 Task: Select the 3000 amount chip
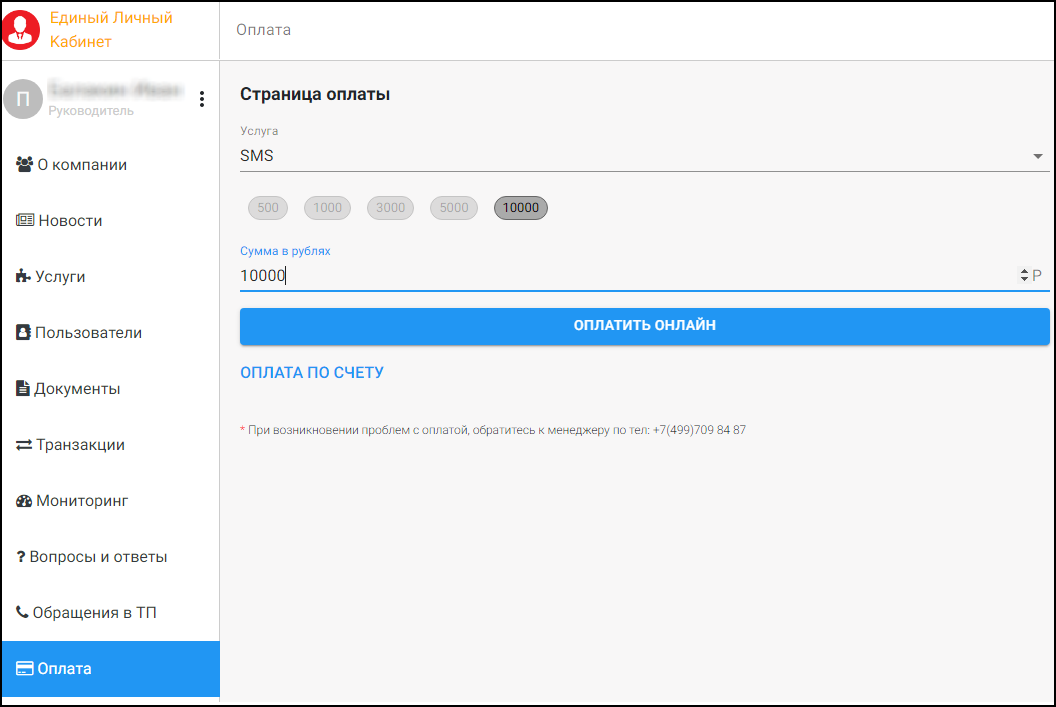(390, 208)
